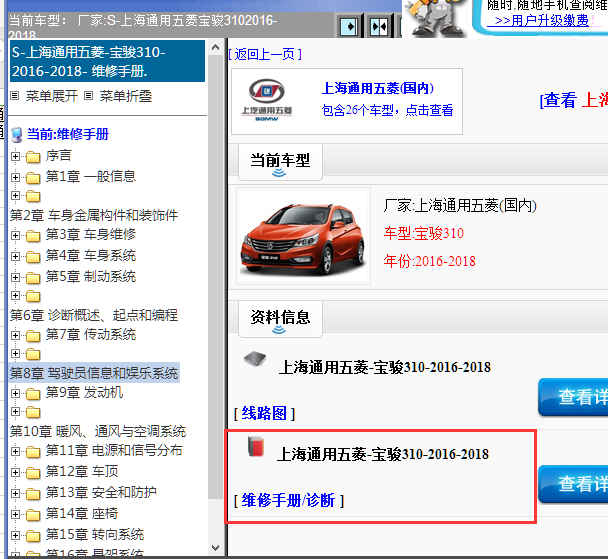Select 第2章 车身金属构件和装饰件

[x=94, y=215]
